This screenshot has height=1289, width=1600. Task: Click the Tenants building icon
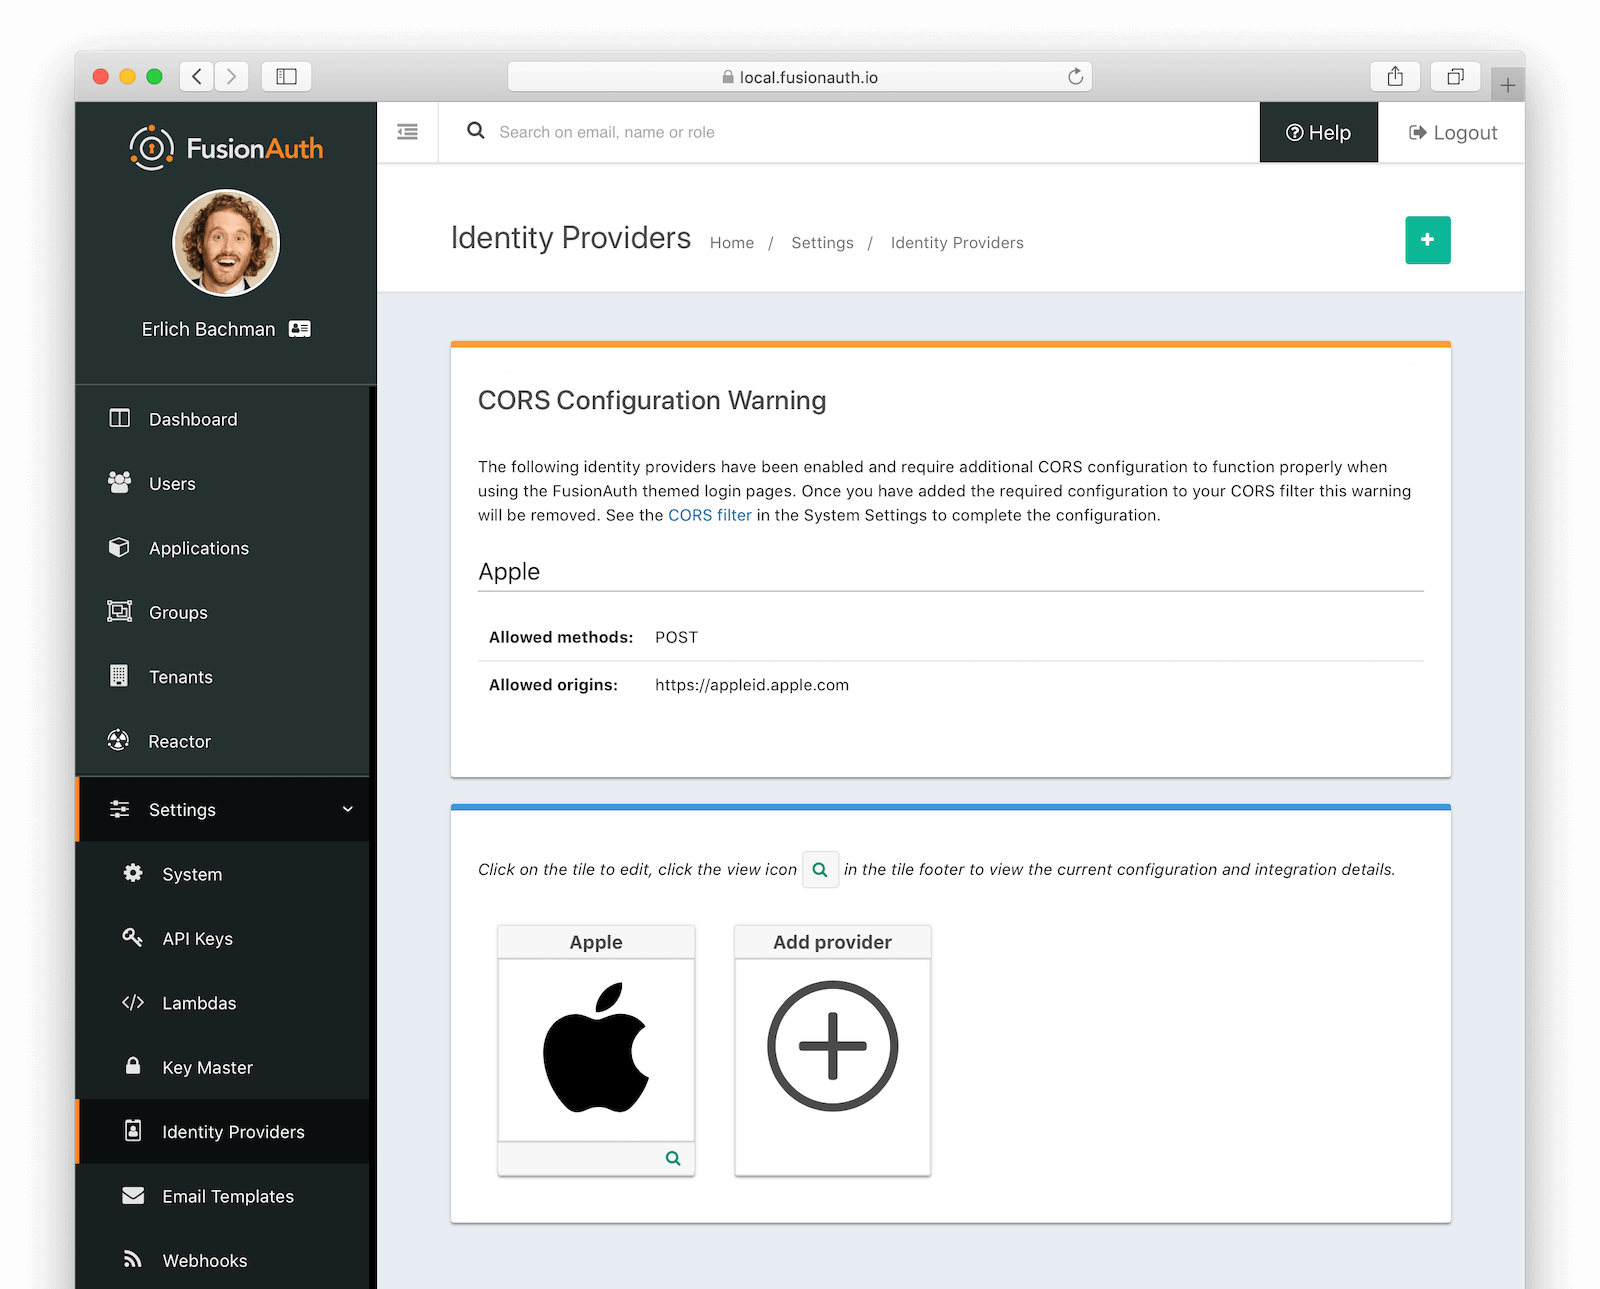(119, 676)
